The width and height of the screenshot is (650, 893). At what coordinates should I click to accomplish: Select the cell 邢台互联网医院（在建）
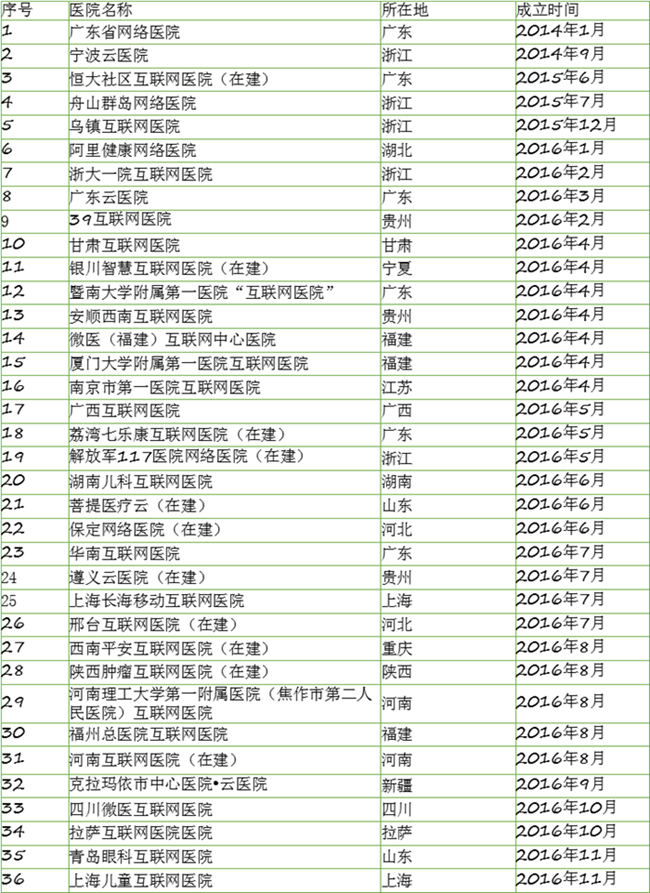[x=224, y=625]
